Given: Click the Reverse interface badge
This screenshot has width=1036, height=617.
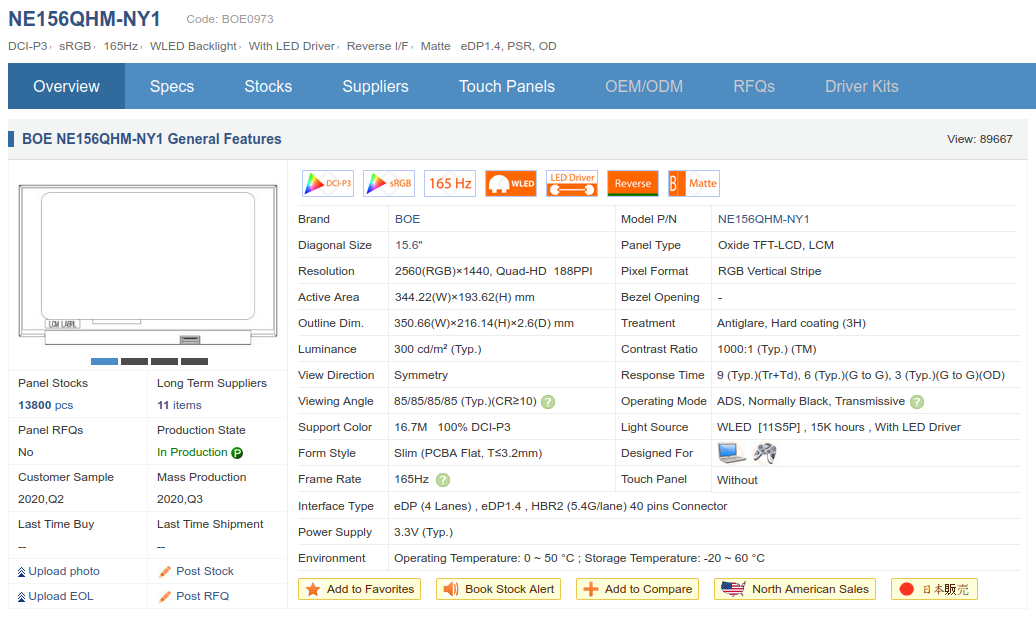Looking at the screenshot, I should [633, 184].
